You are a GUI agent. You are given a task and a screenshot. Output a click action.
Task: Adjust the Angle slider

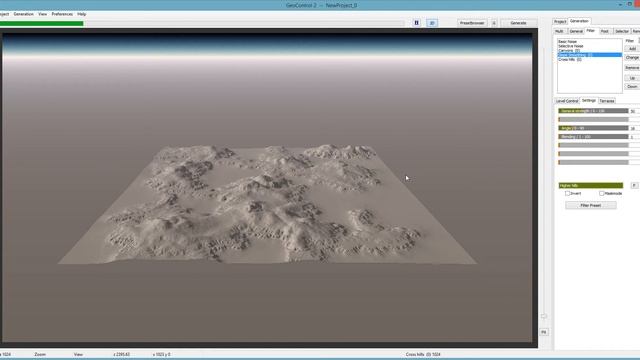593,128
